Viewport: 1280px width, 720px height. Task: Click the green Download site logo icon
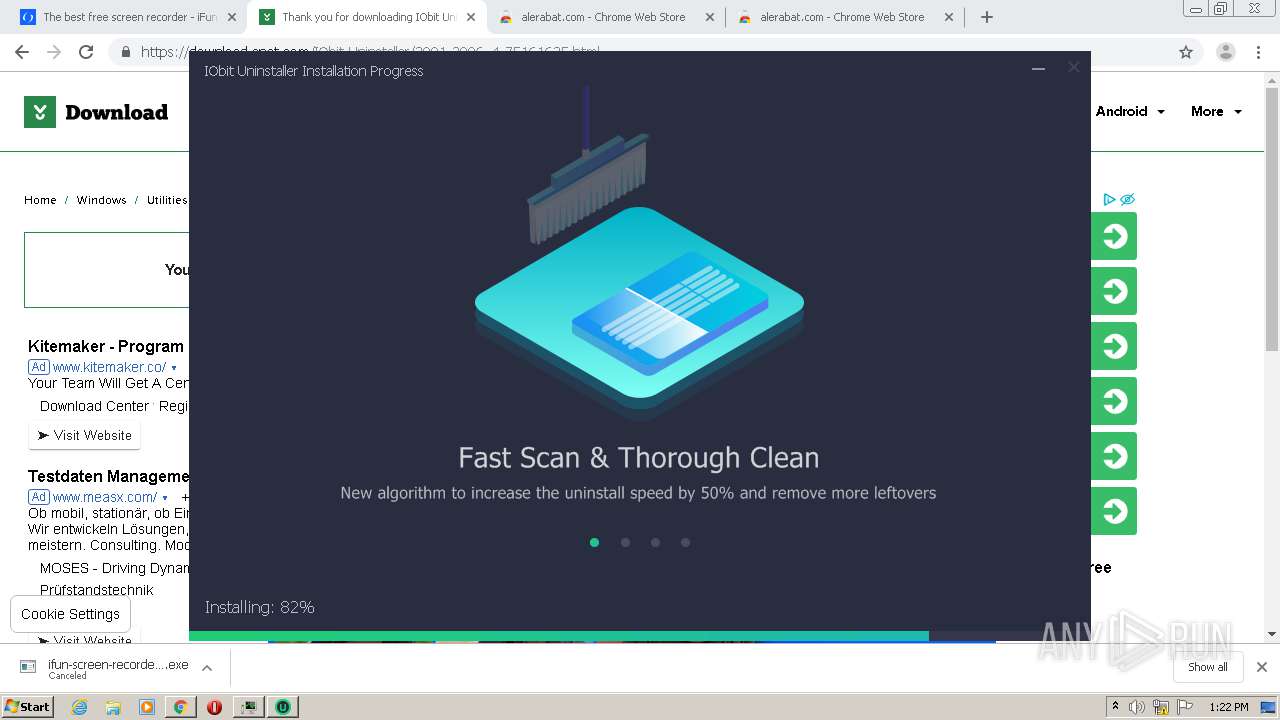[40, 112]
